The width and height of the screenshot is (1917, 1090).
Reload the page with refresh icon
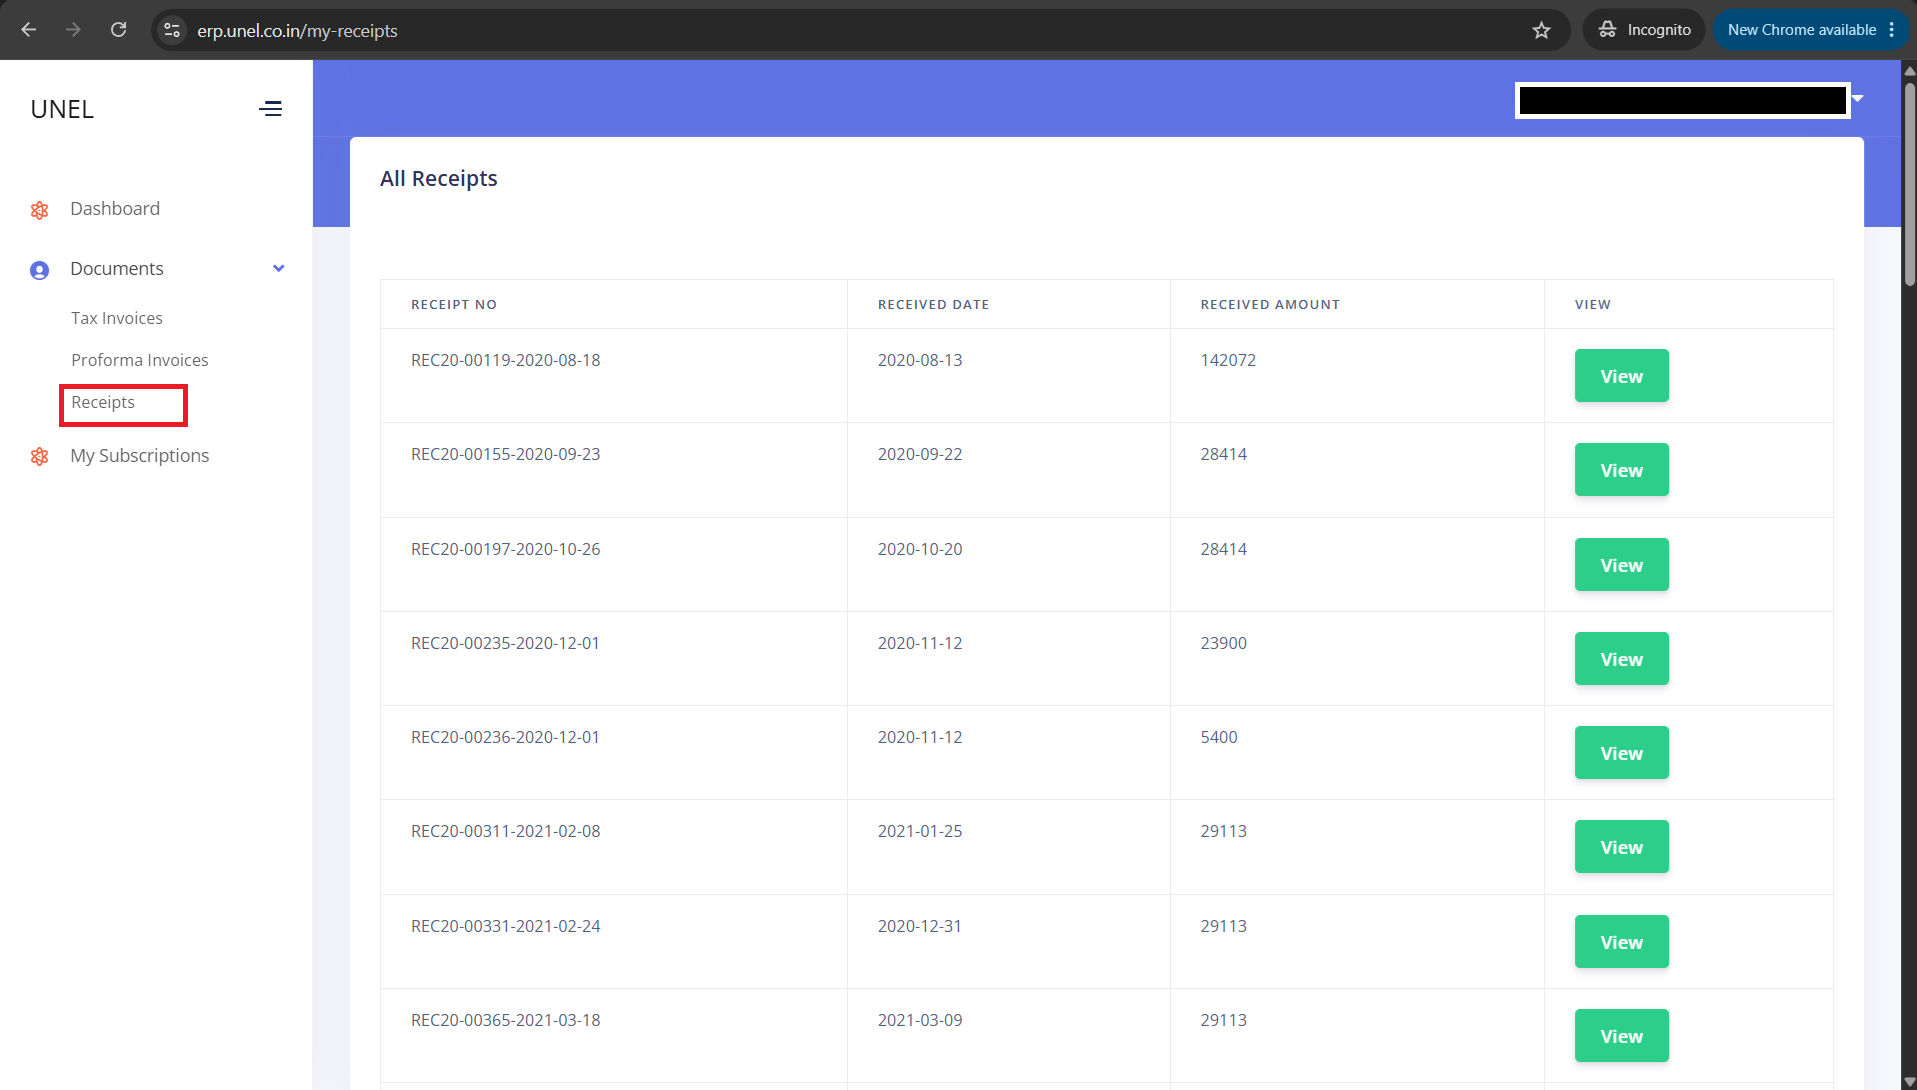[118, 30]
